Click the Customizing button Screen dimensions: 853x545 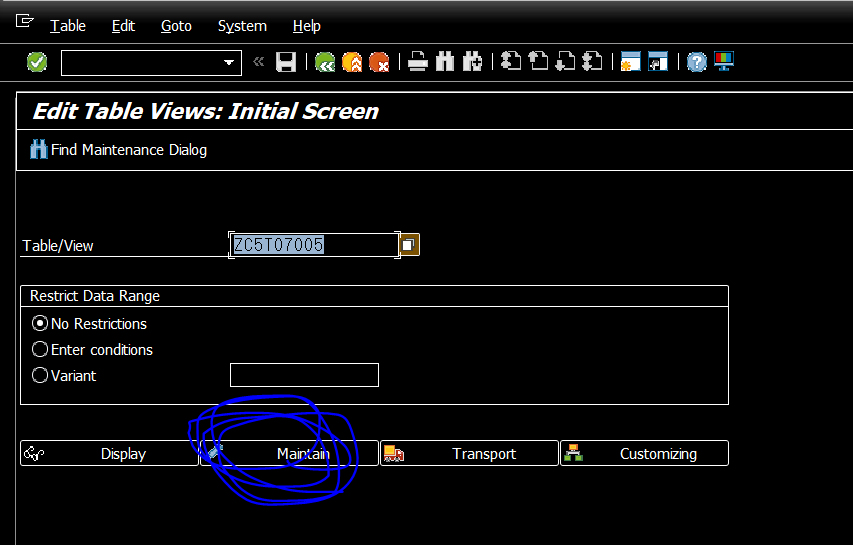pos(645,453)
